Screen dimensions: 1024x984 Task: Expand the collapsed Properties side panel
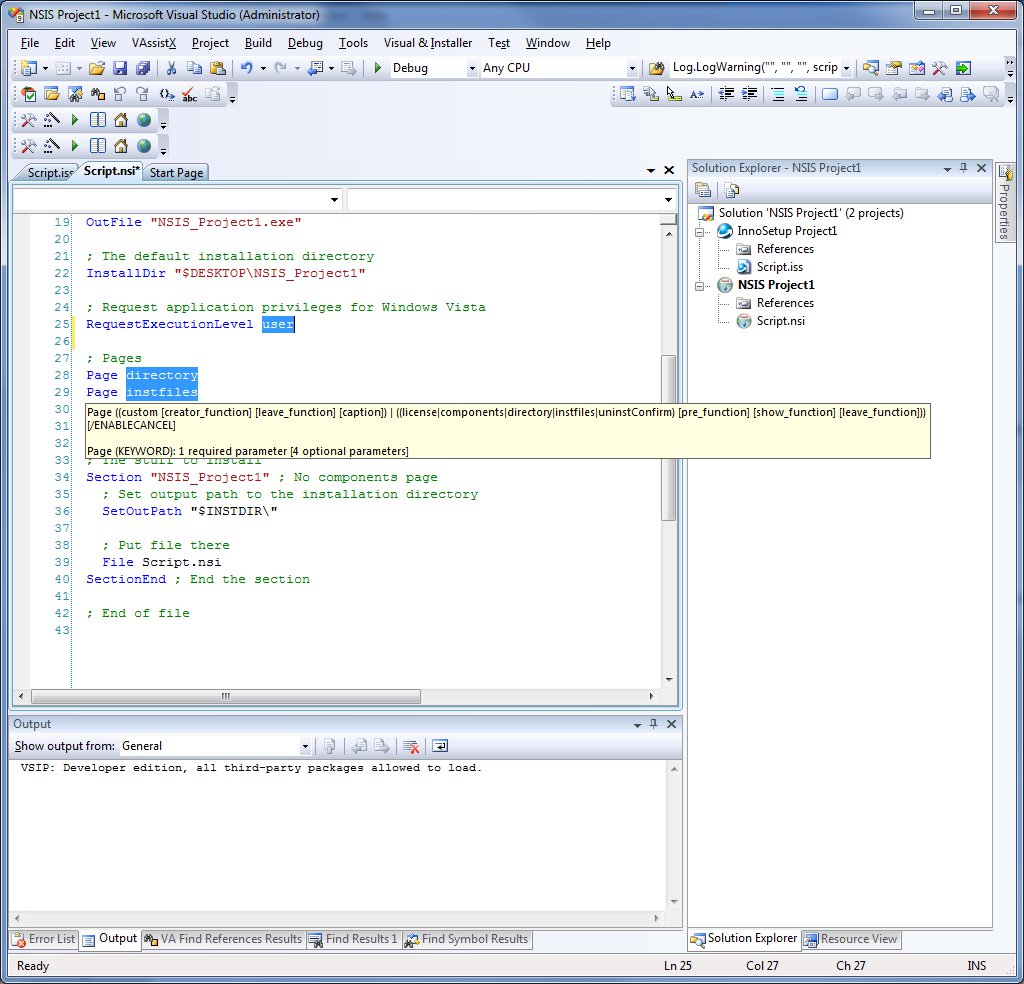coord(1004,202)
